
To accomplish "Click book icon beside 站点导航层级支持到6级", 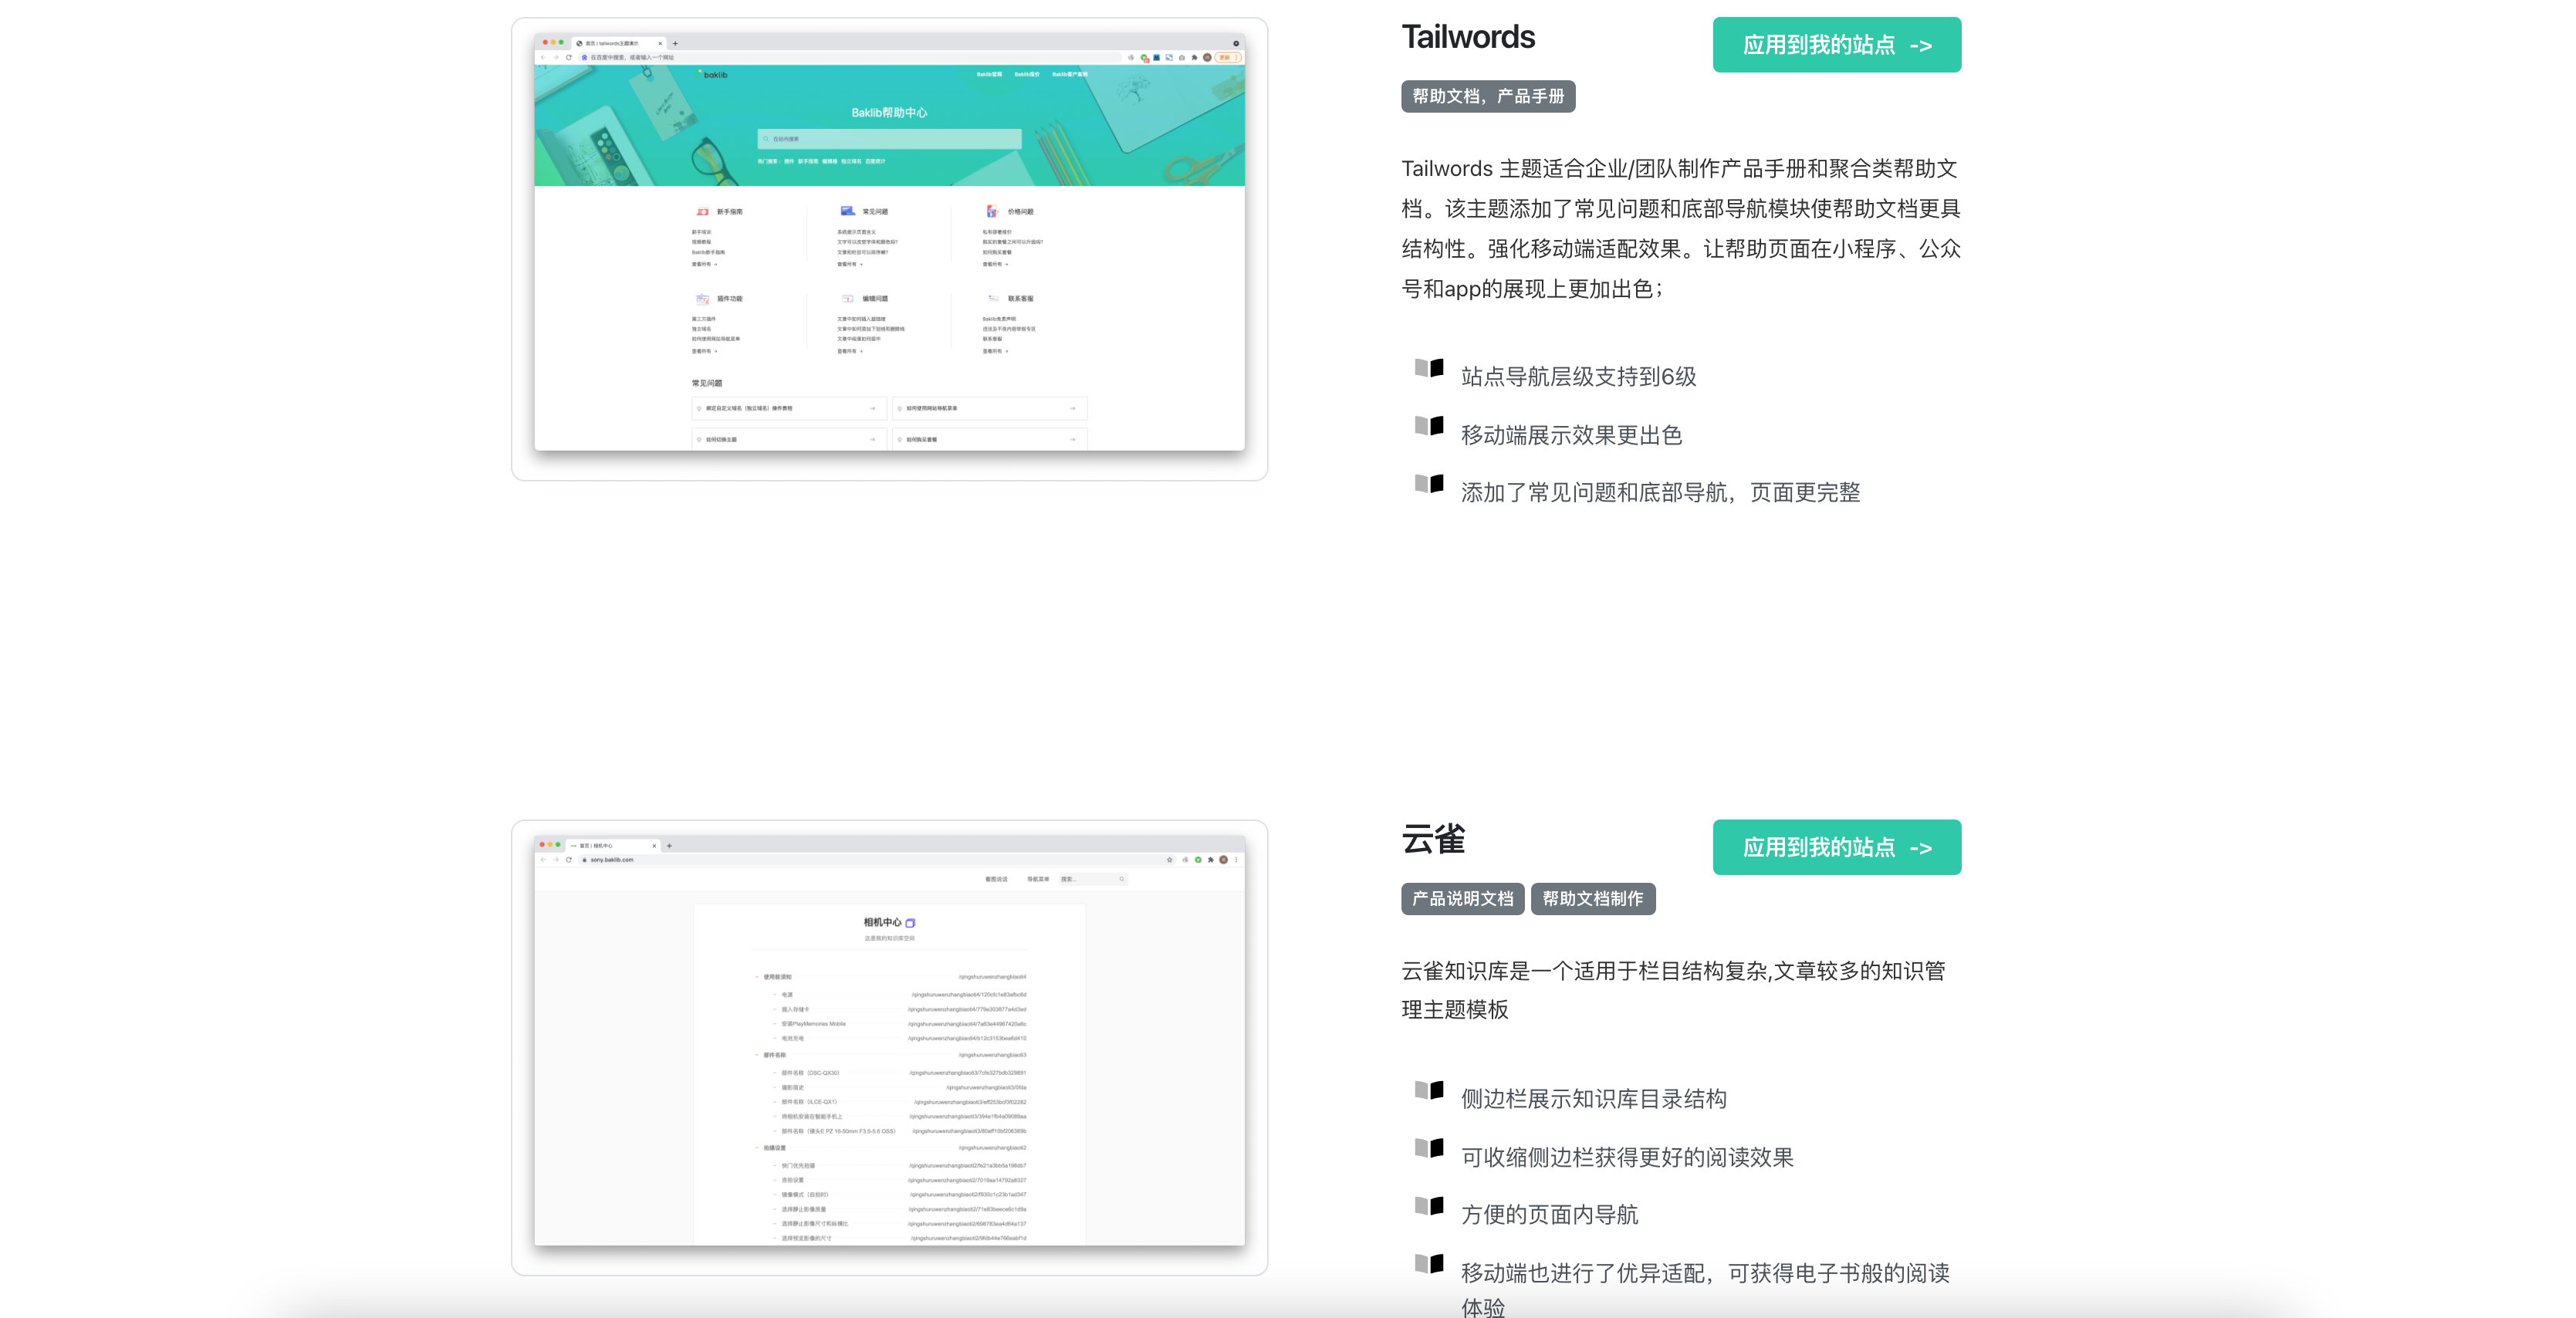I will click(1428, 368).
